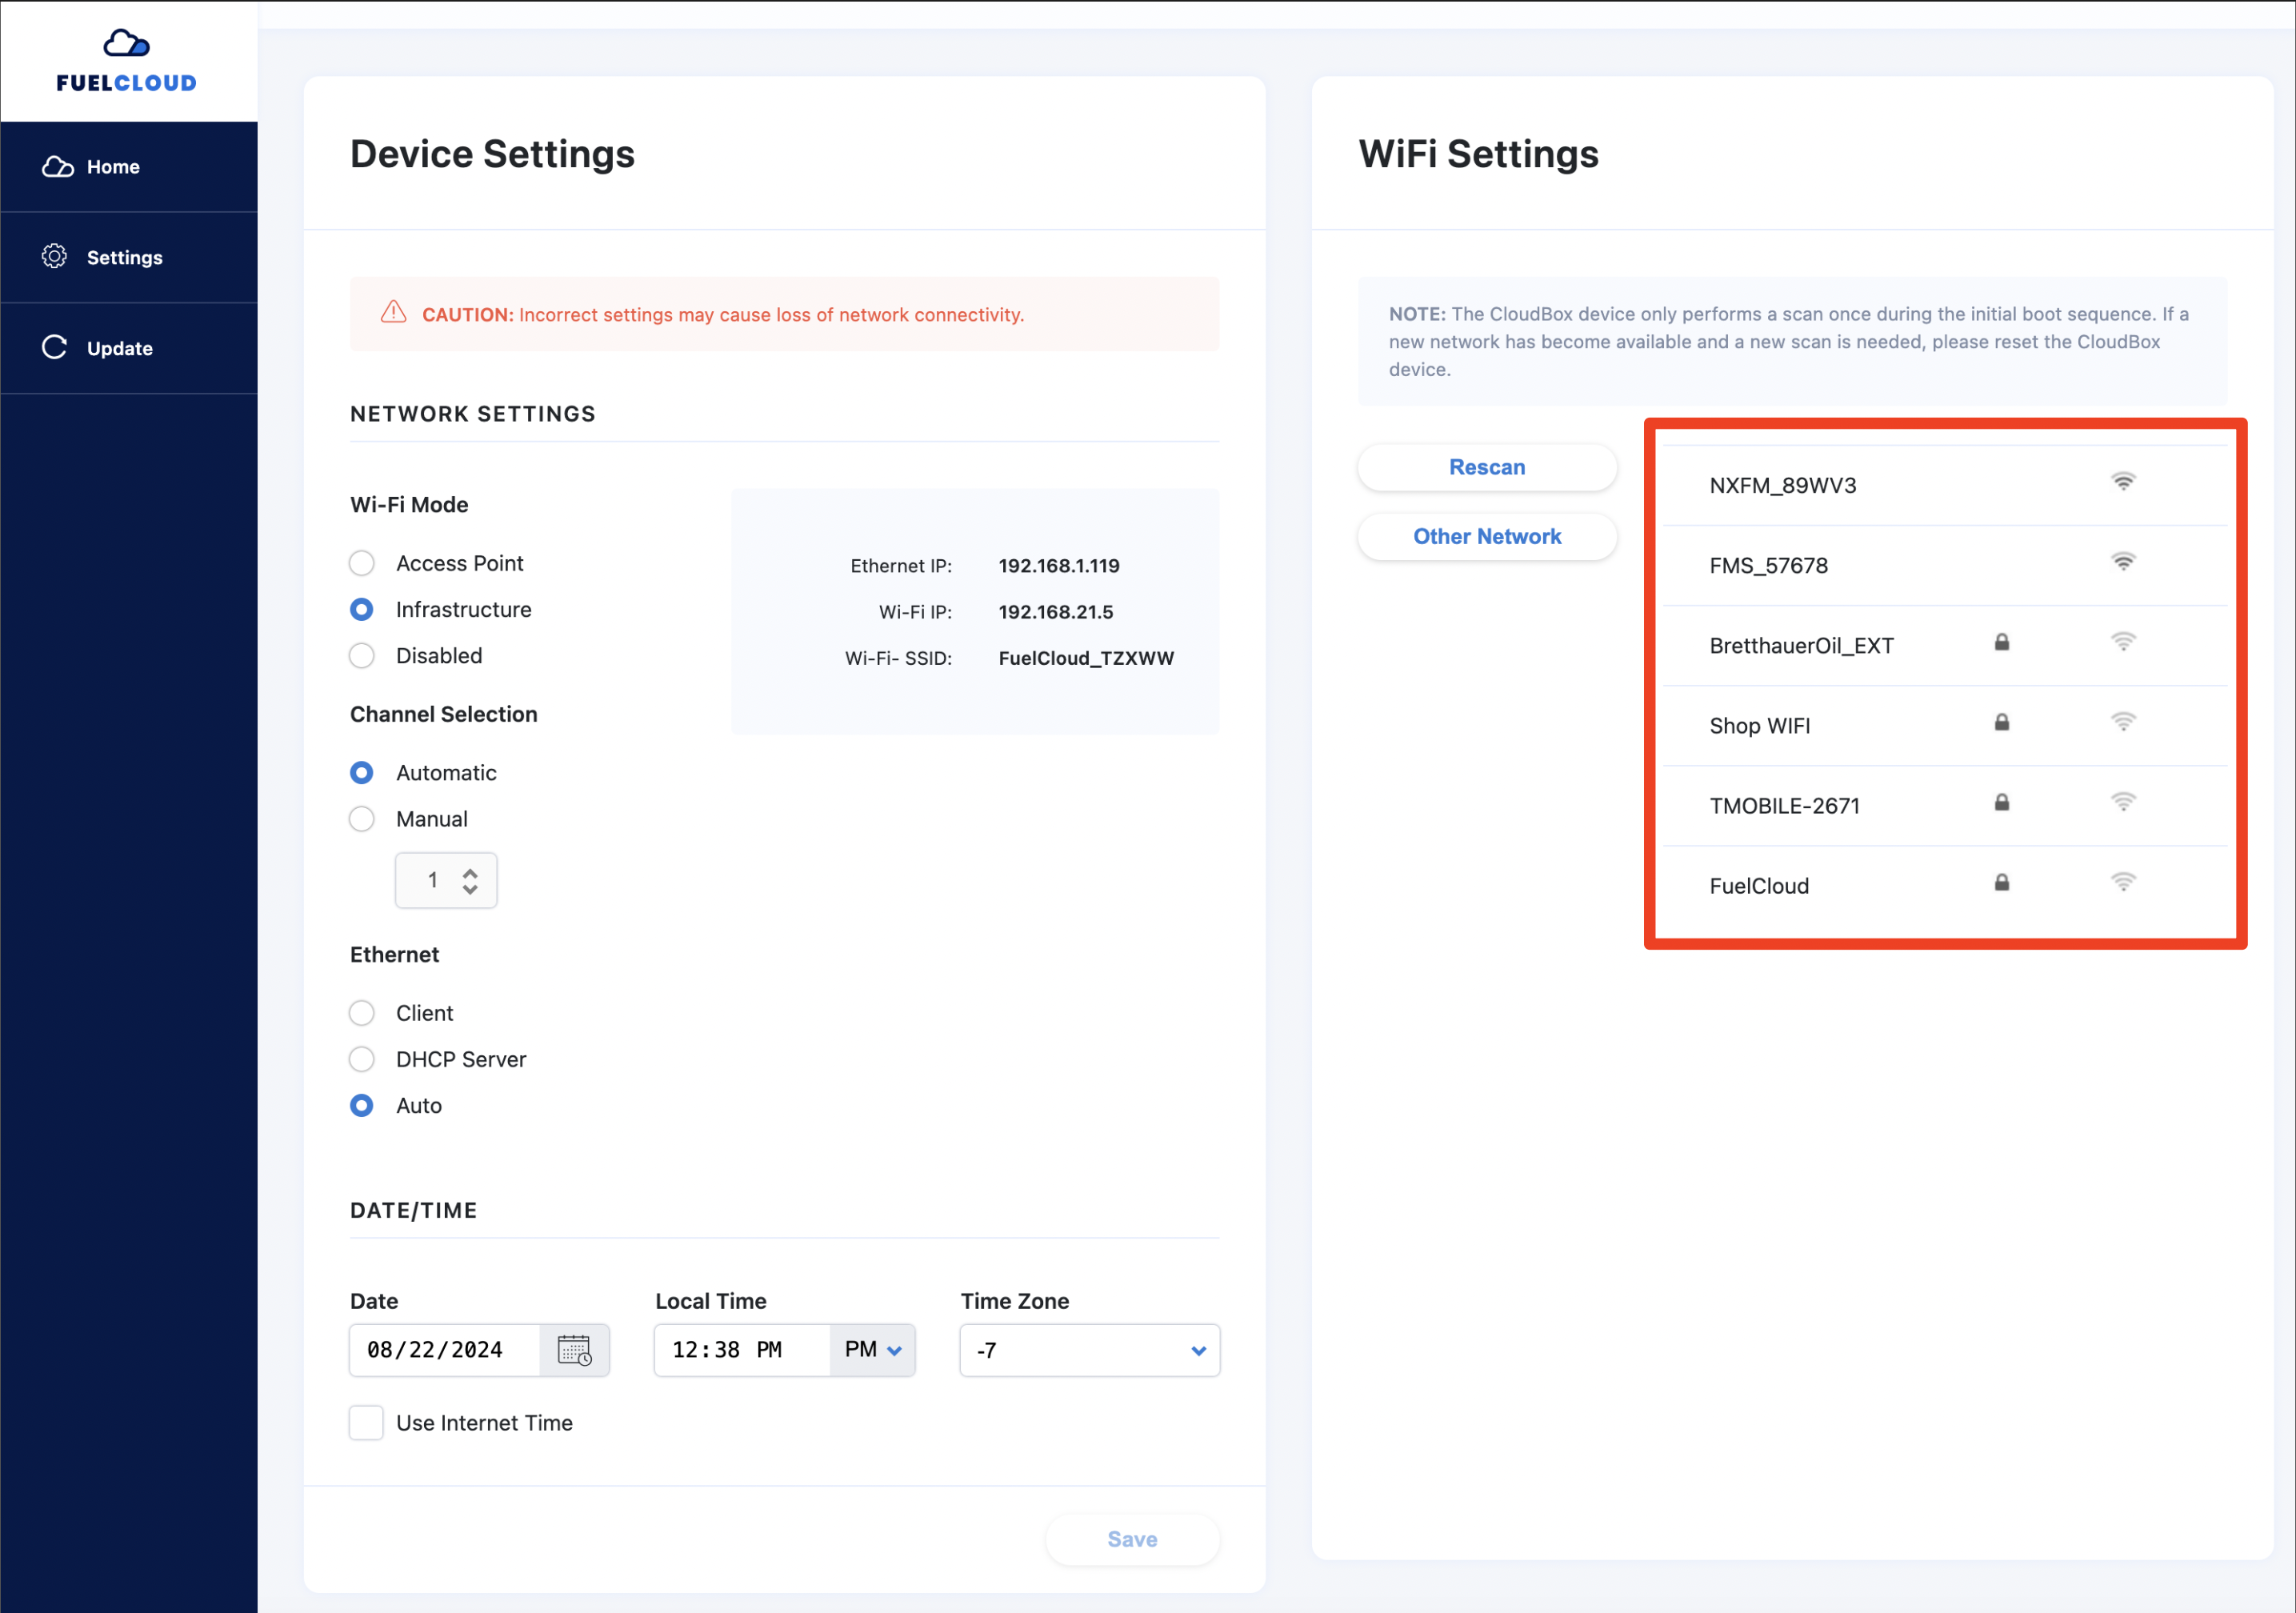Click the Update refresh icon

(x=54, y=347)
